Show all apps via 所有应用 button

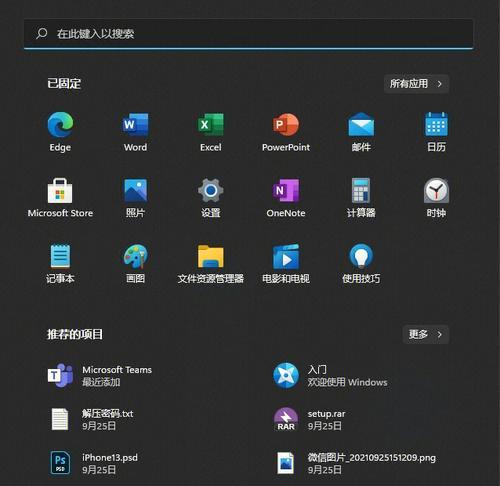coord(416,84)
